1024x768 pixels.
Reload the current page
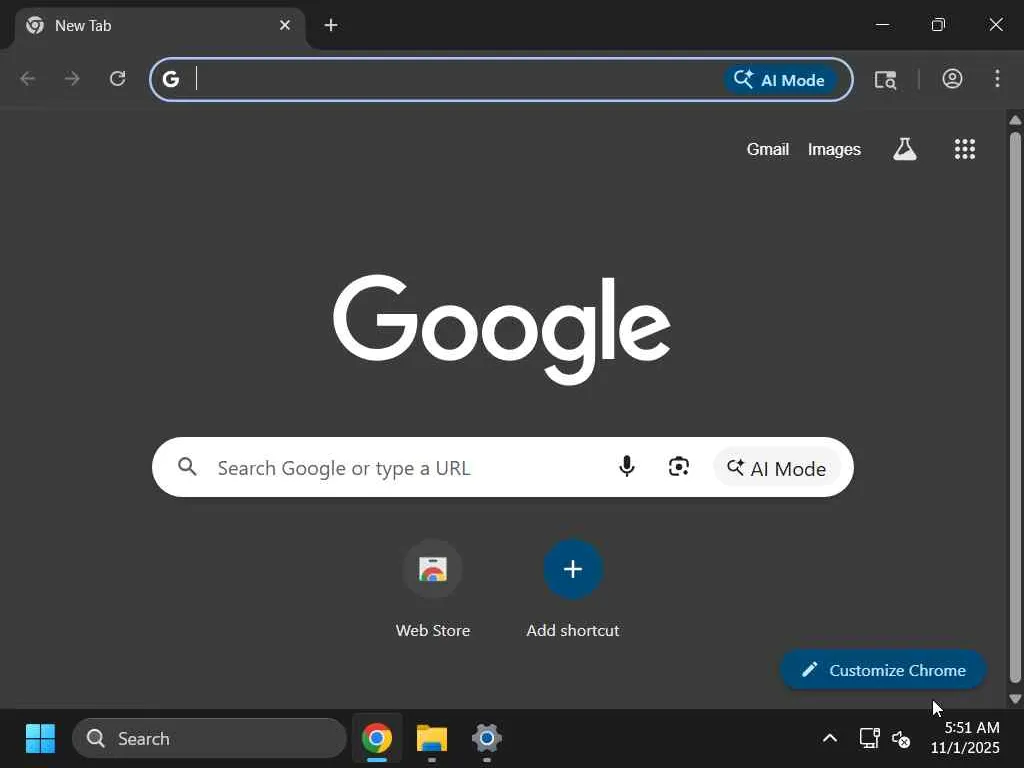(118, 79)
